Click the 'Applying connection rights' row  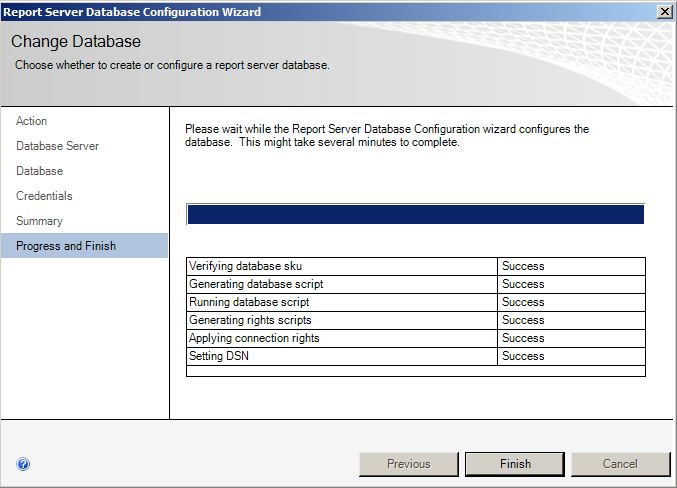click(x=416, y=338)
